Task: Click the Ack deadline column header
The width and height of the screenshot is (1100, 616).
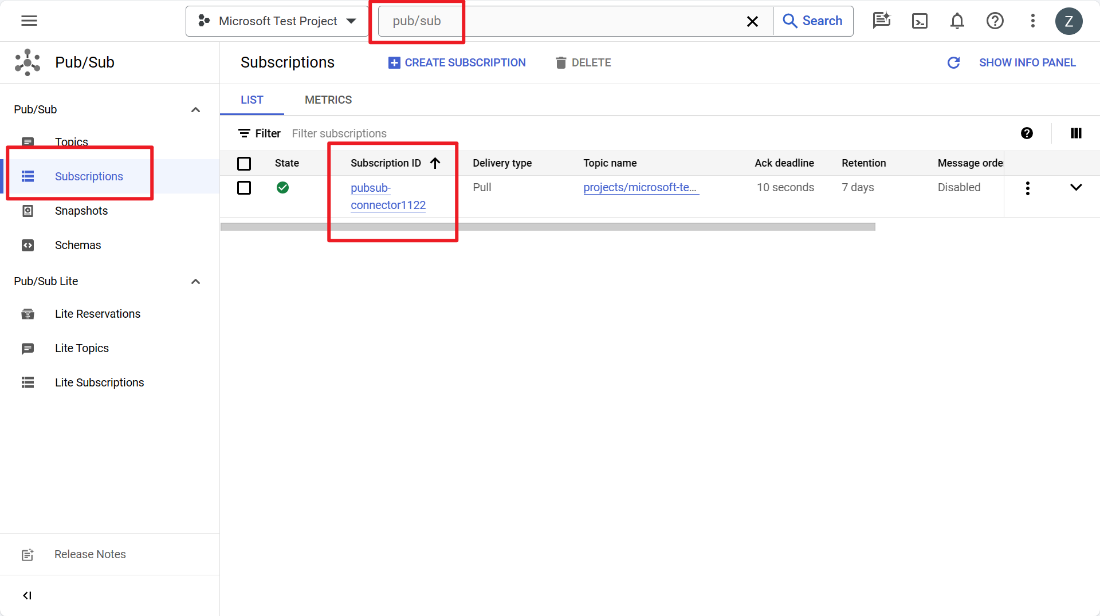Action: pos(784,163)
